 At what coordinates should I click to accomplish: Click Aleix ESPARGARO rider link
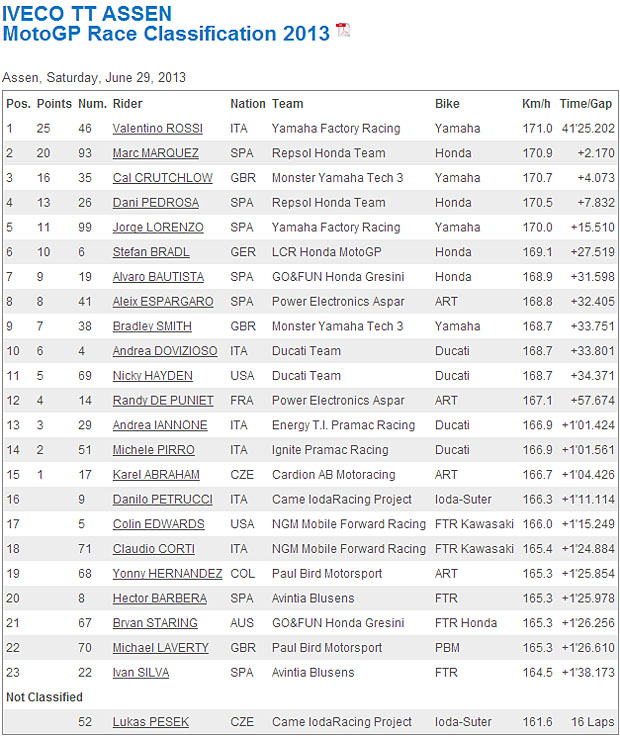pos(161,302)
